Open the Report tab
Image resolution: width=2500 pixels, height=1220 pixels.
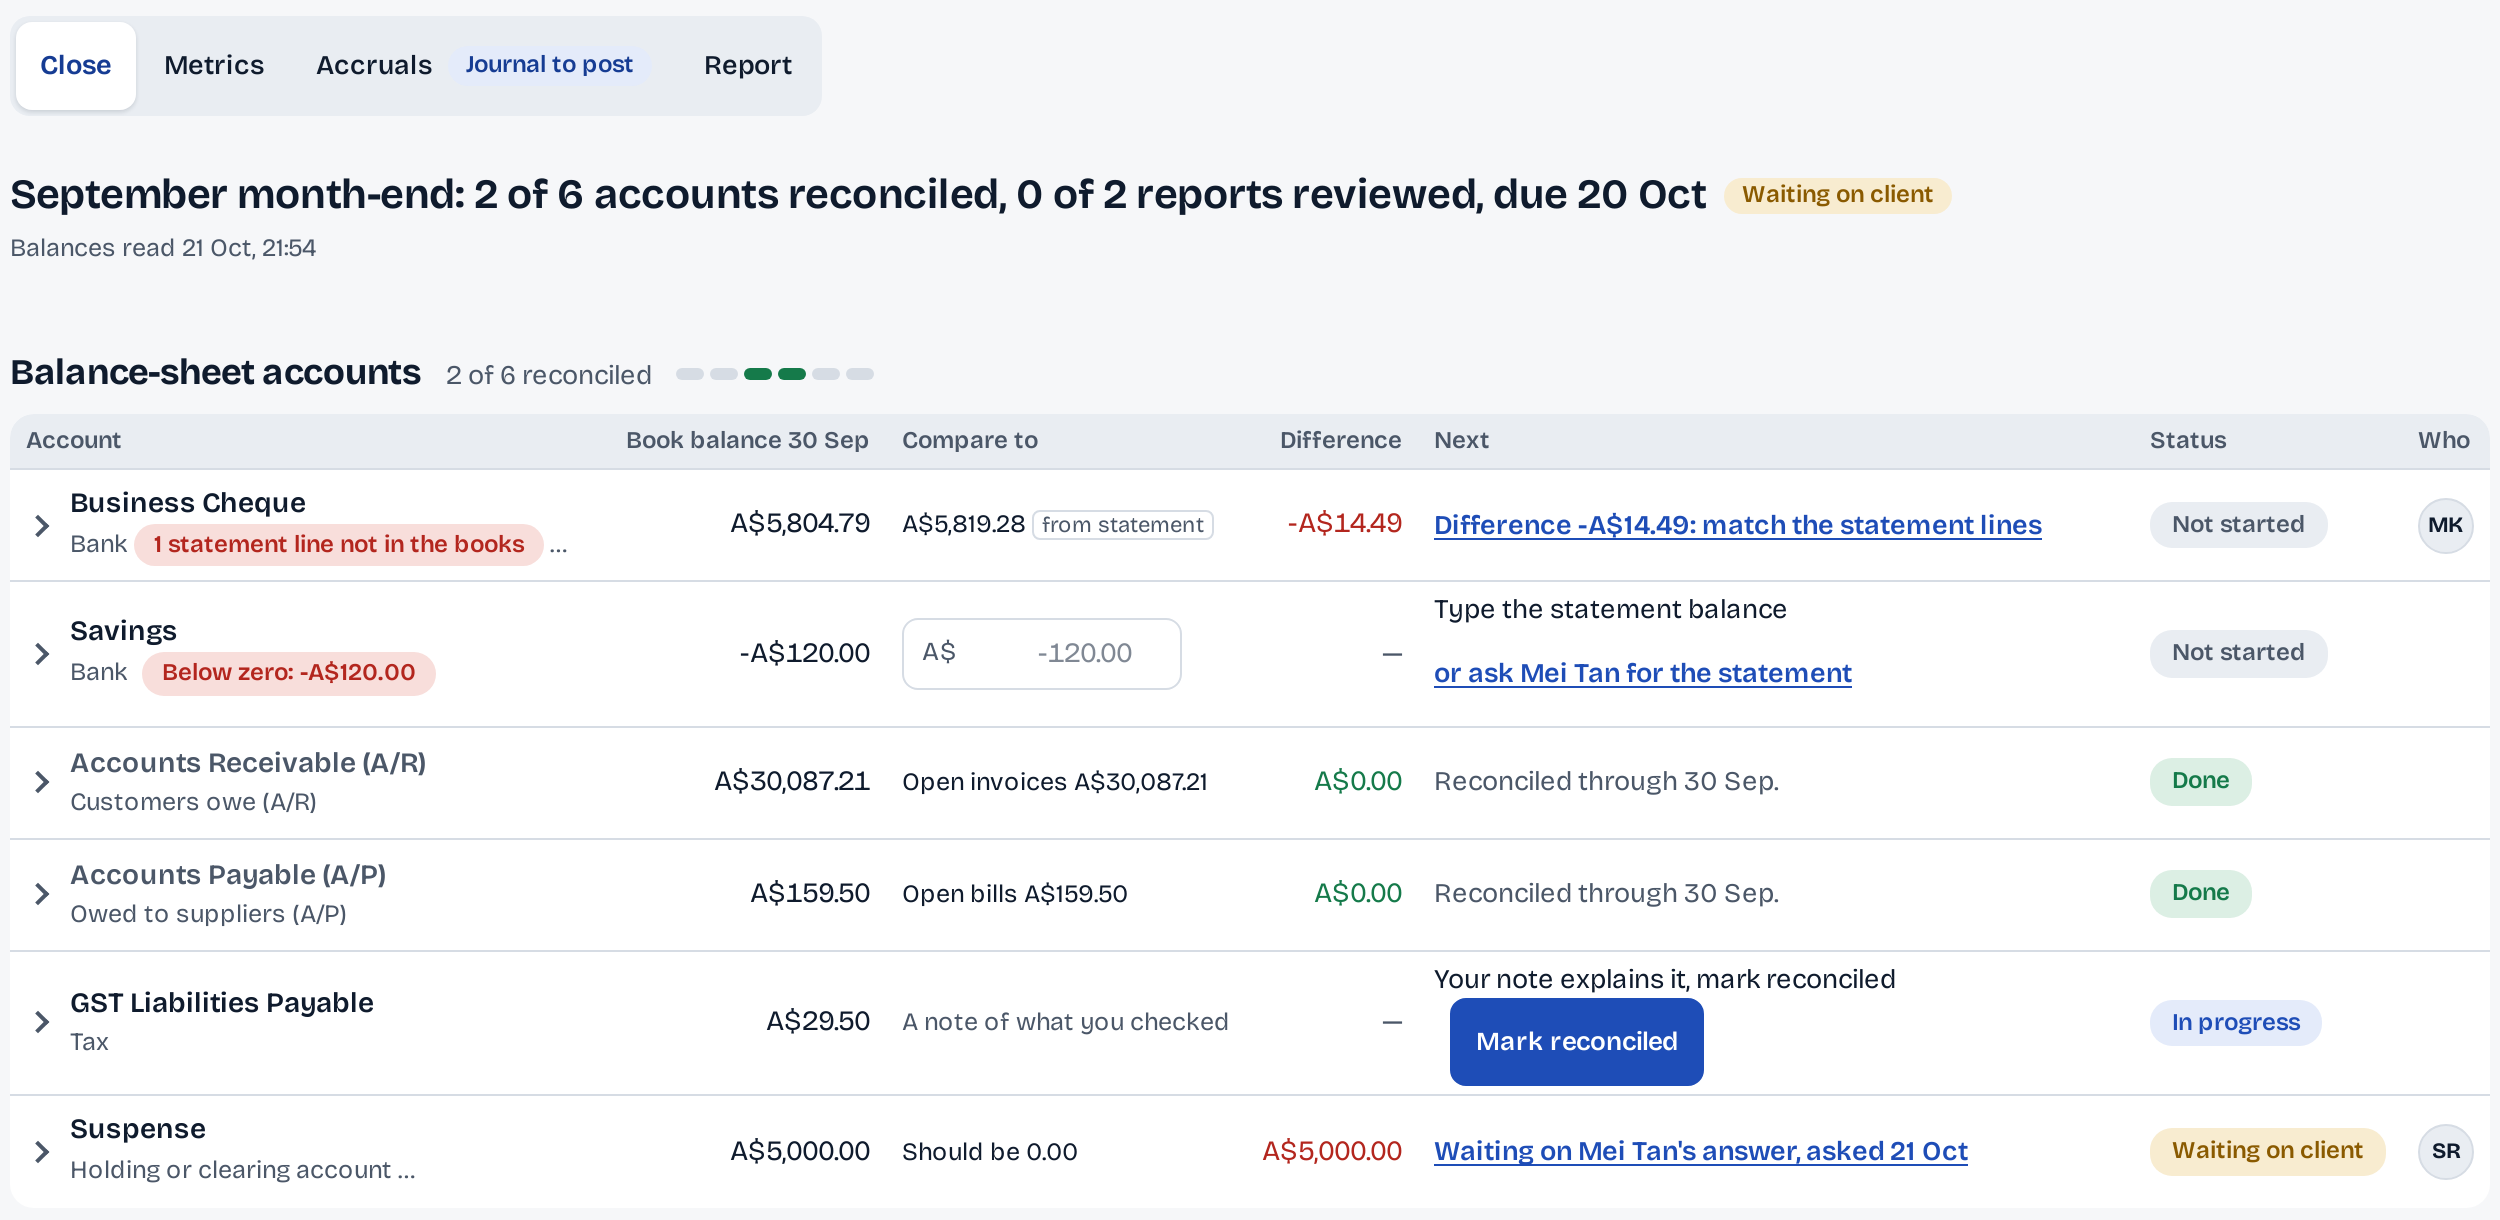coord(748,66)
